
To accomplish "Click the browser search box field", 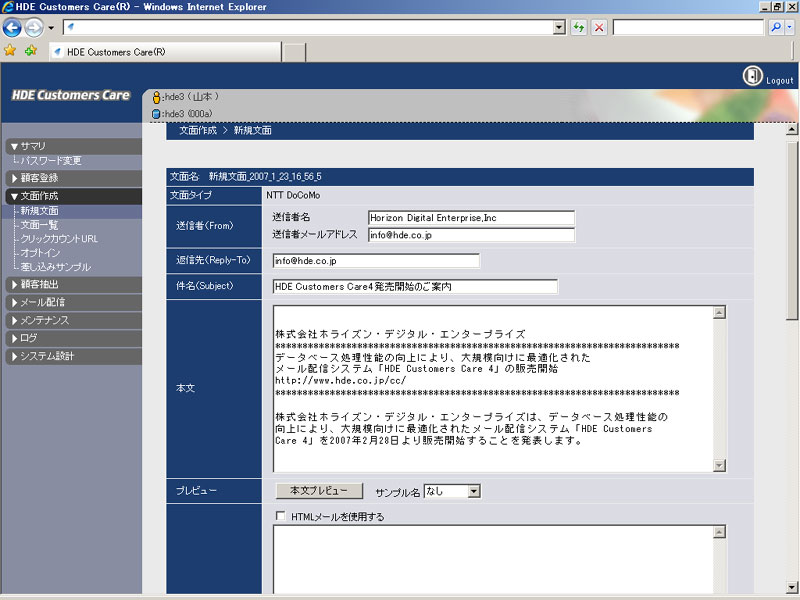I will (x=688, y=27).
